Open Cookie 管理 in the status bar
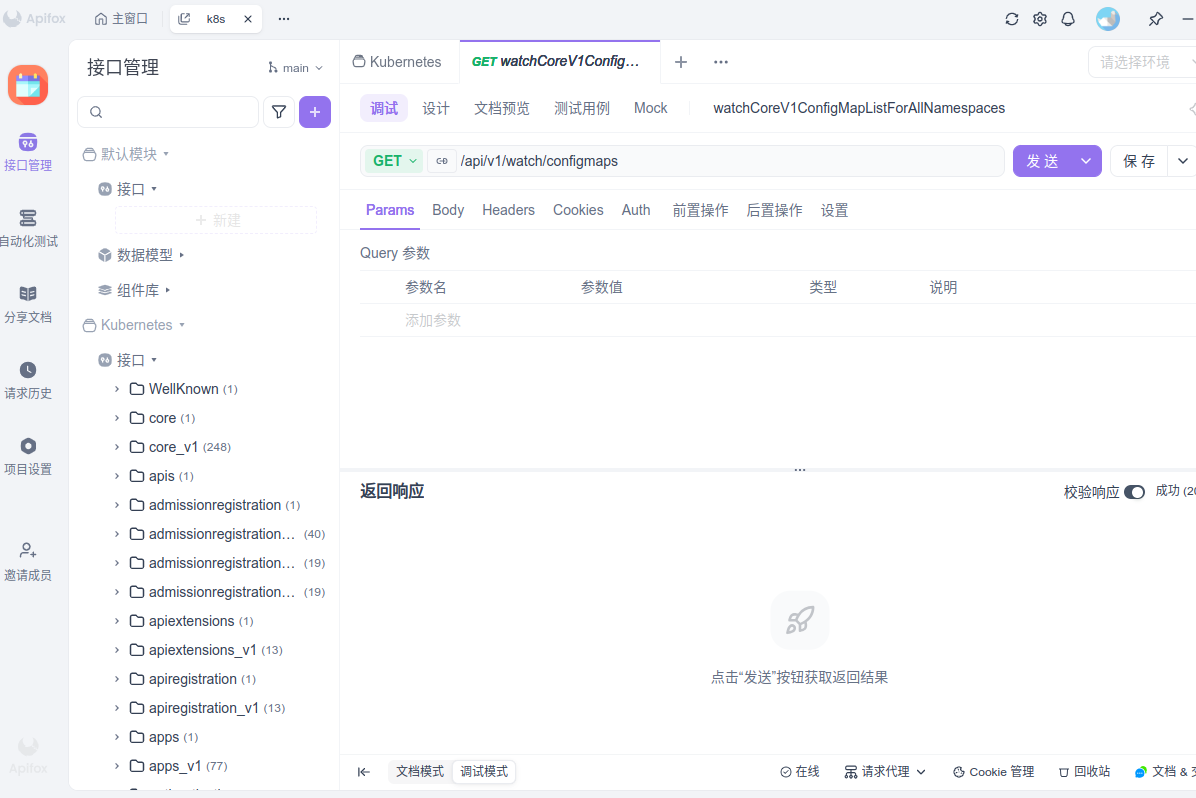Viewport: 1196px width, 798px height. (993, 771)
